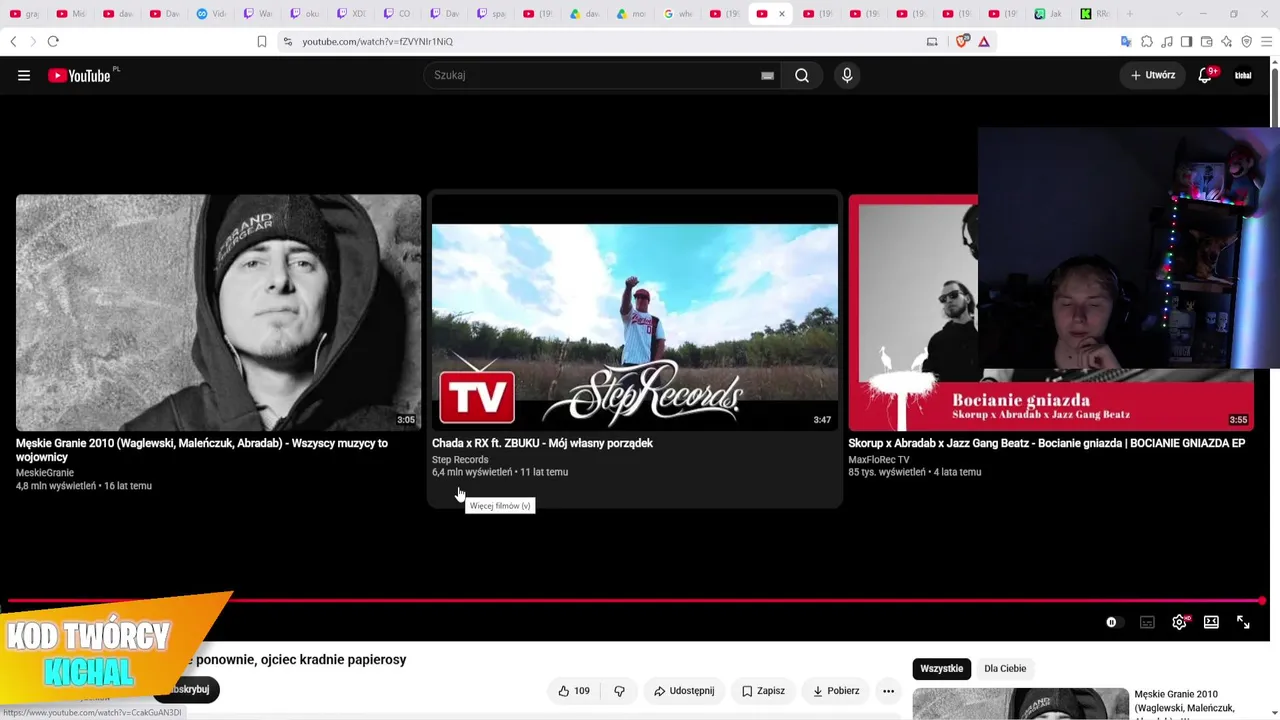This screenshot has width=1280, height=720.
Task: Seek on the red video progress bar
Action: tap(636, 601)
